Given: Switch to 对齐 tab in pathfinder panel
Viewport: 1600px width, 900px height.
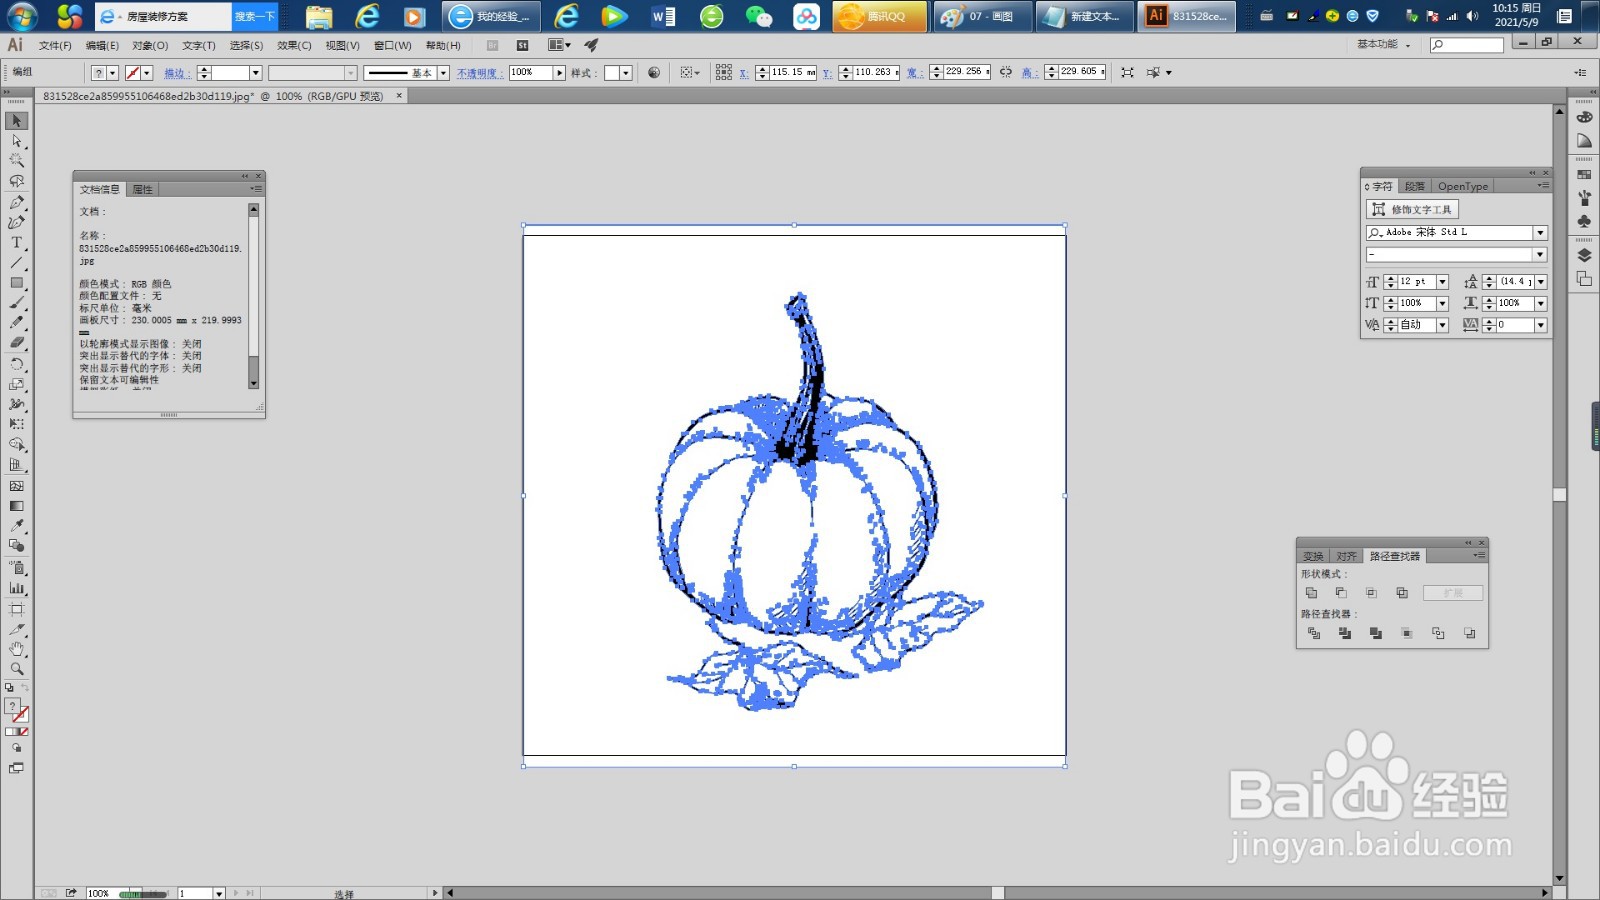Looking at the screenshot, I should (1347, 556).
